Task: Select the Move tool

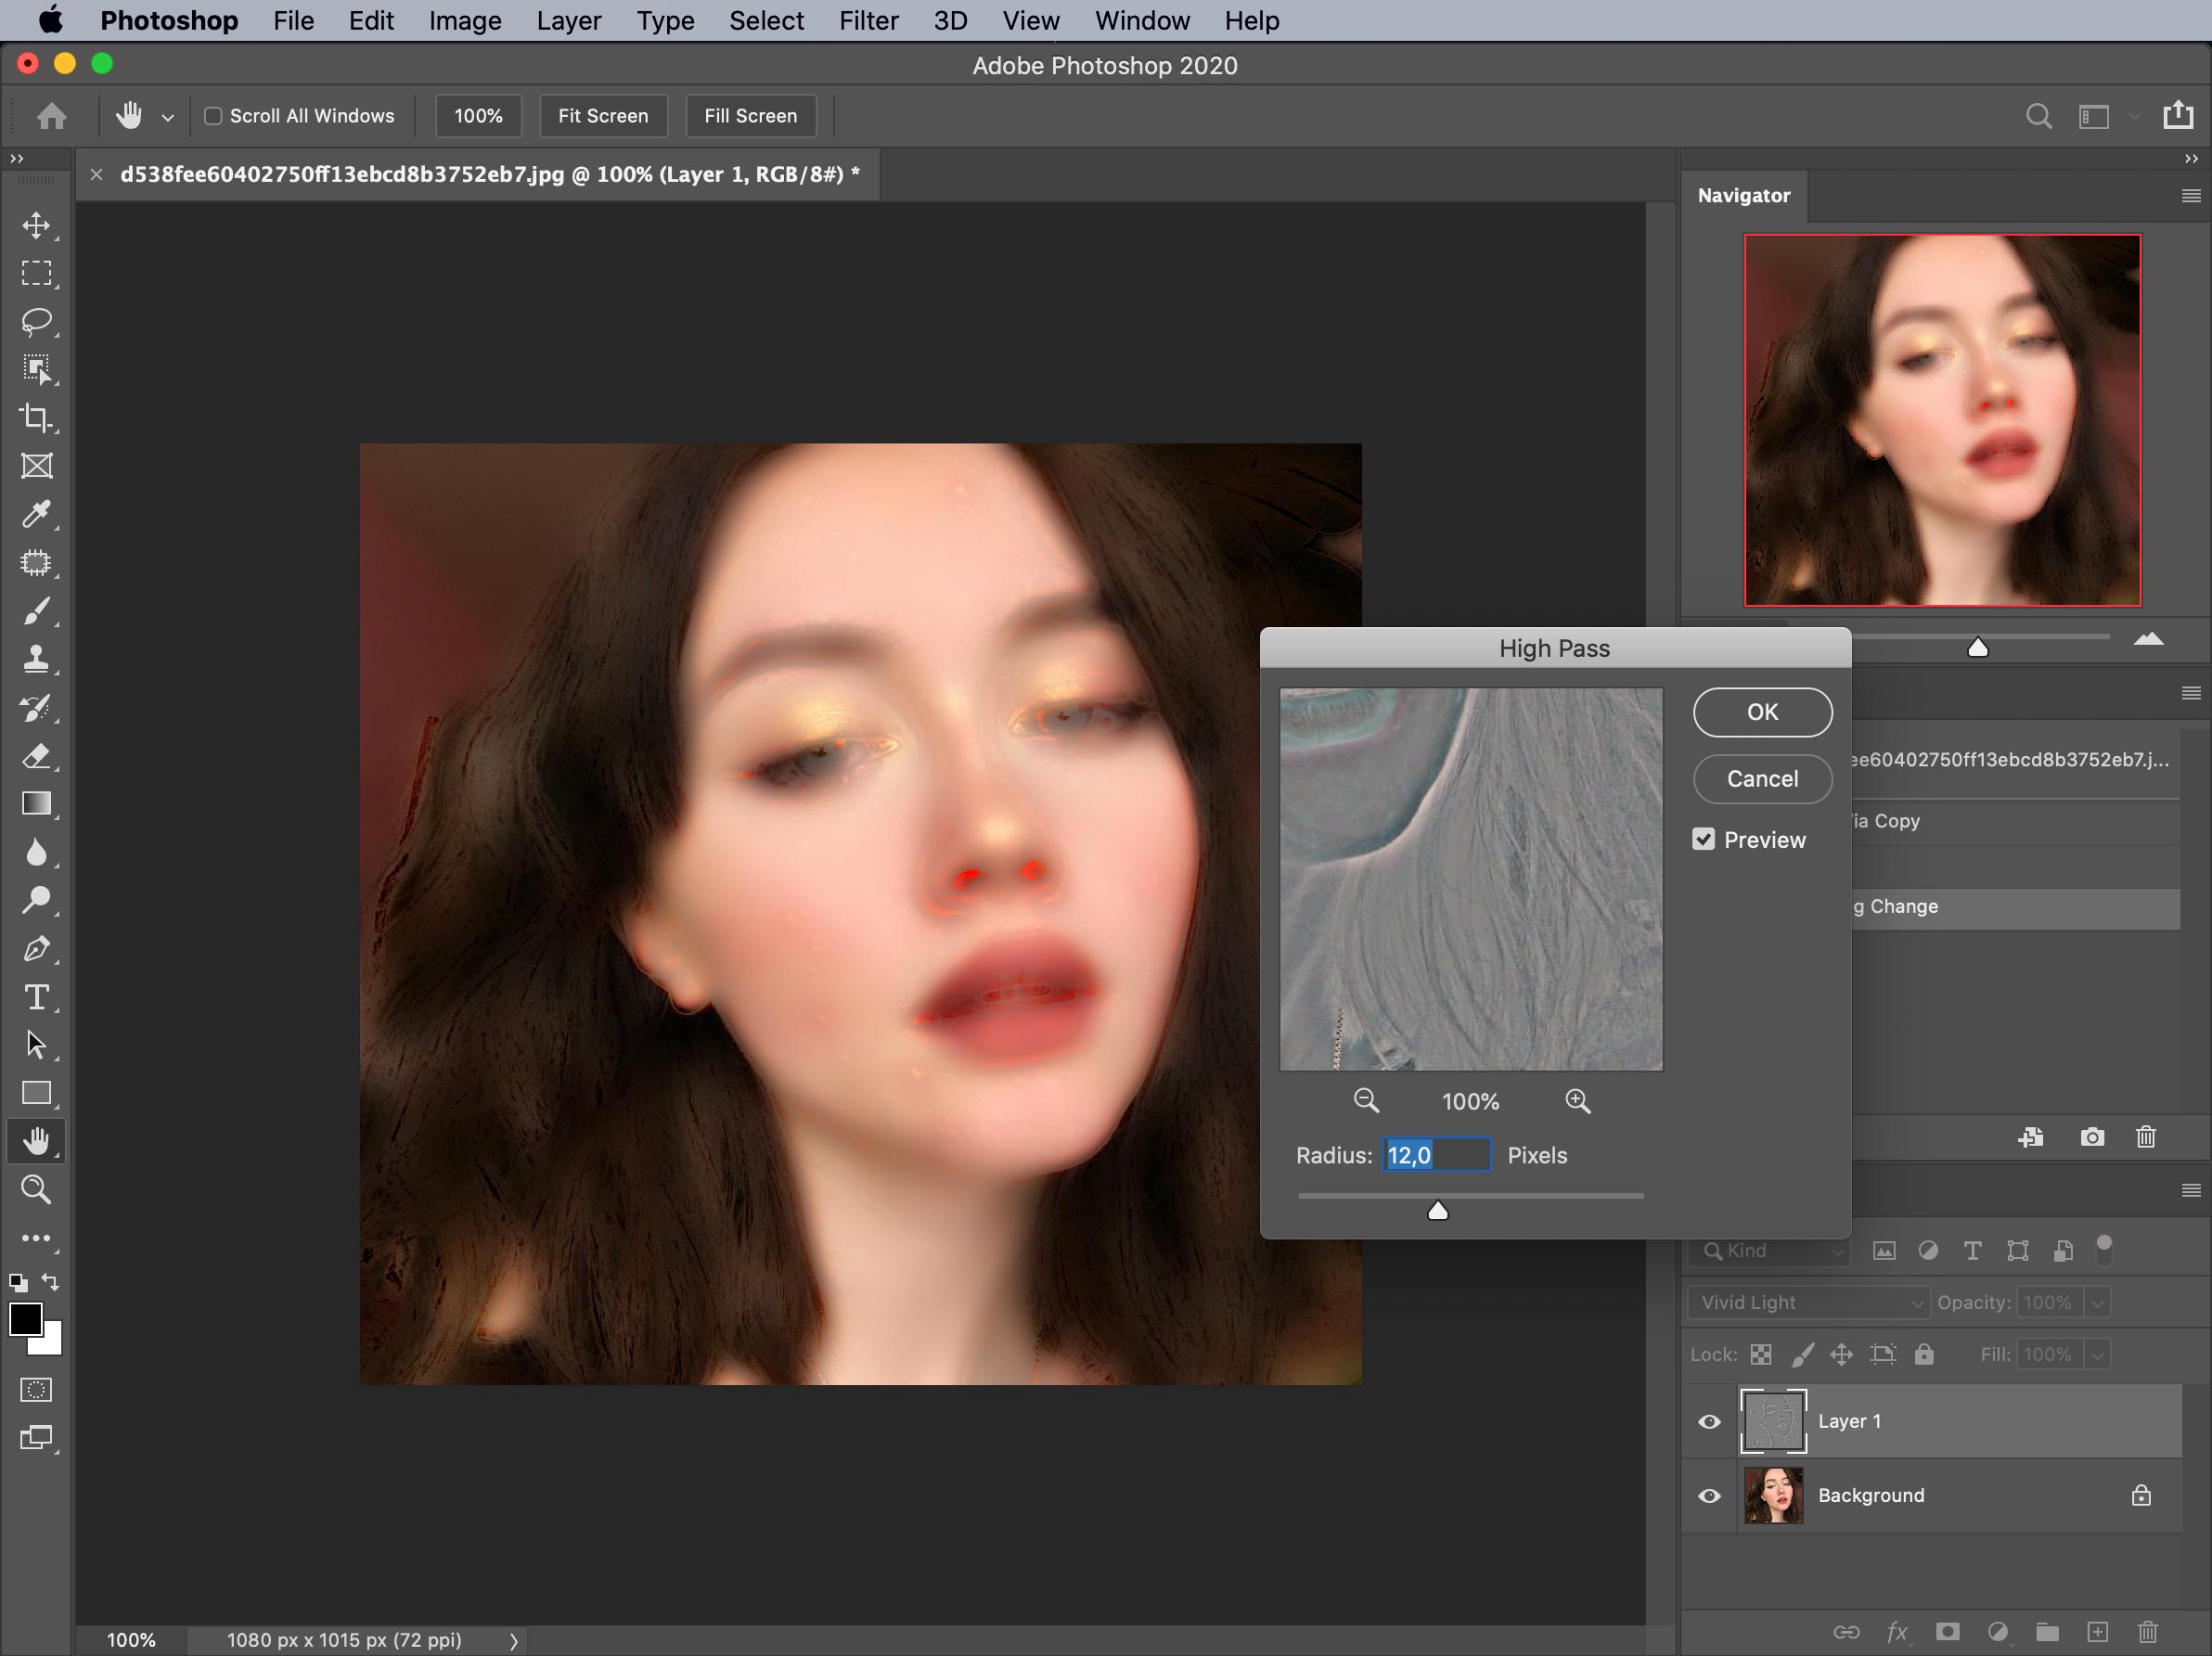Action: [x=37, y=225]
